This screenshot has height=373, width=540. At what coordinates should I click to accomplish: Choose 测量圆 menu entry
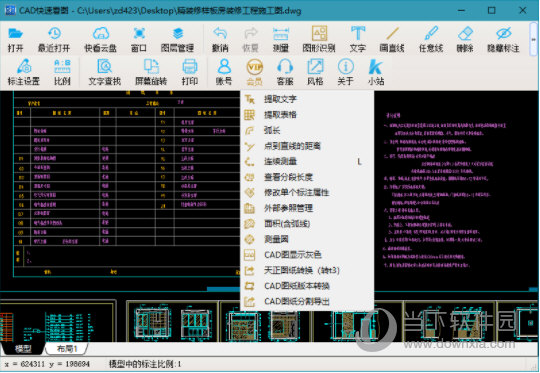click(x=307, y=239)
